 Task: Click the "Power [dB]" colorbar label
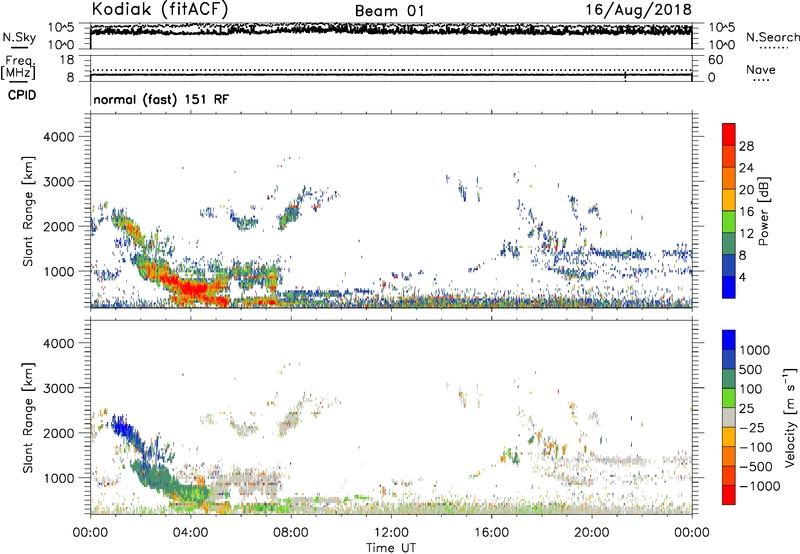coord(764,211)
